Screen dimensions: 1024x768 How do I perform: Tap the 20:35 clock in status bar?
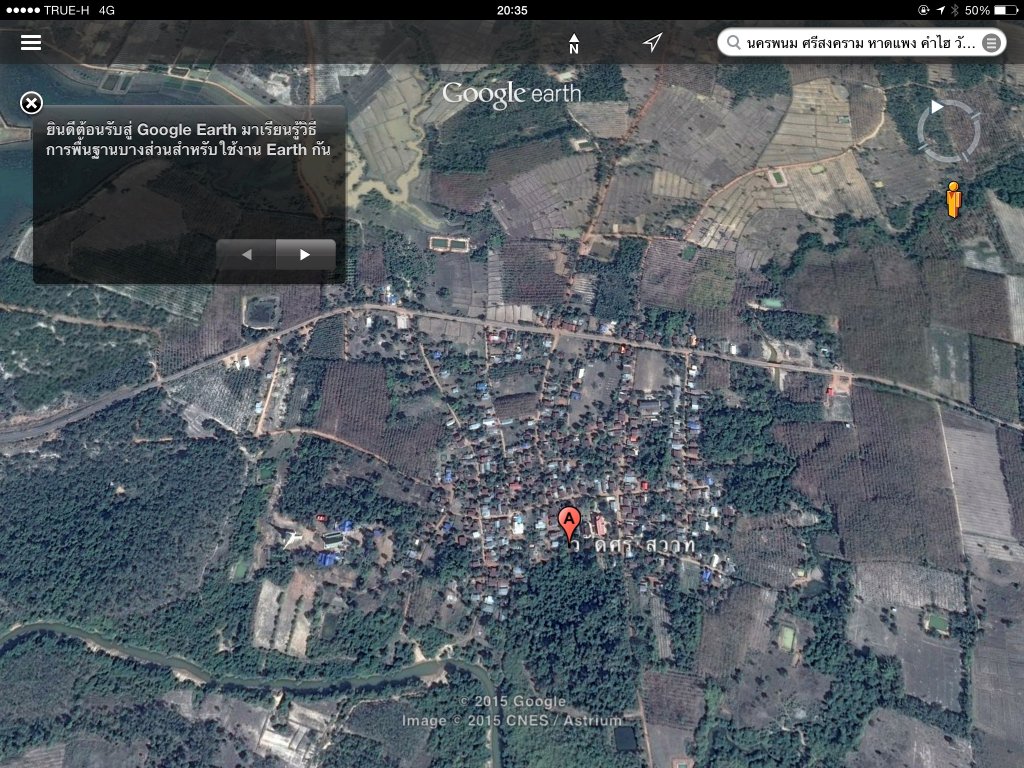[x=511, y=10]
